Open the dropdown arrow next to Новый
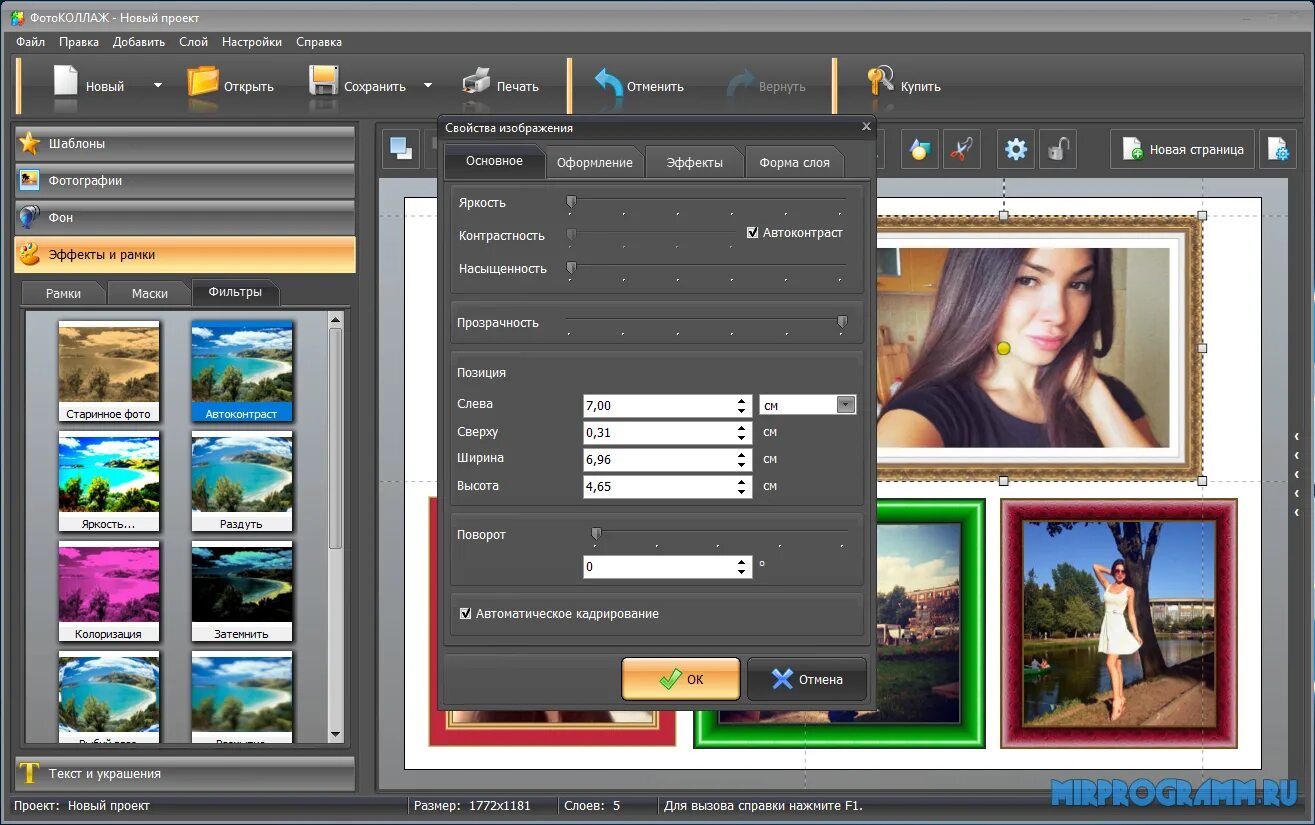 [x=157, y=85]
